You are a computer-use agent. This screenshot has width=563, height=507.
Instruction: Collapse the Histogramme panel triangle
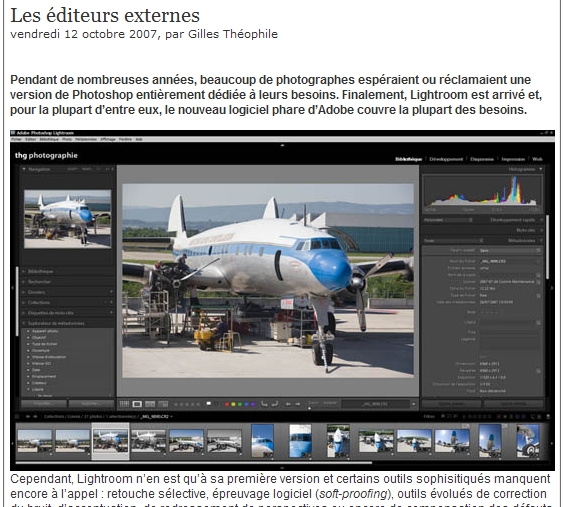tap(540, 169)
